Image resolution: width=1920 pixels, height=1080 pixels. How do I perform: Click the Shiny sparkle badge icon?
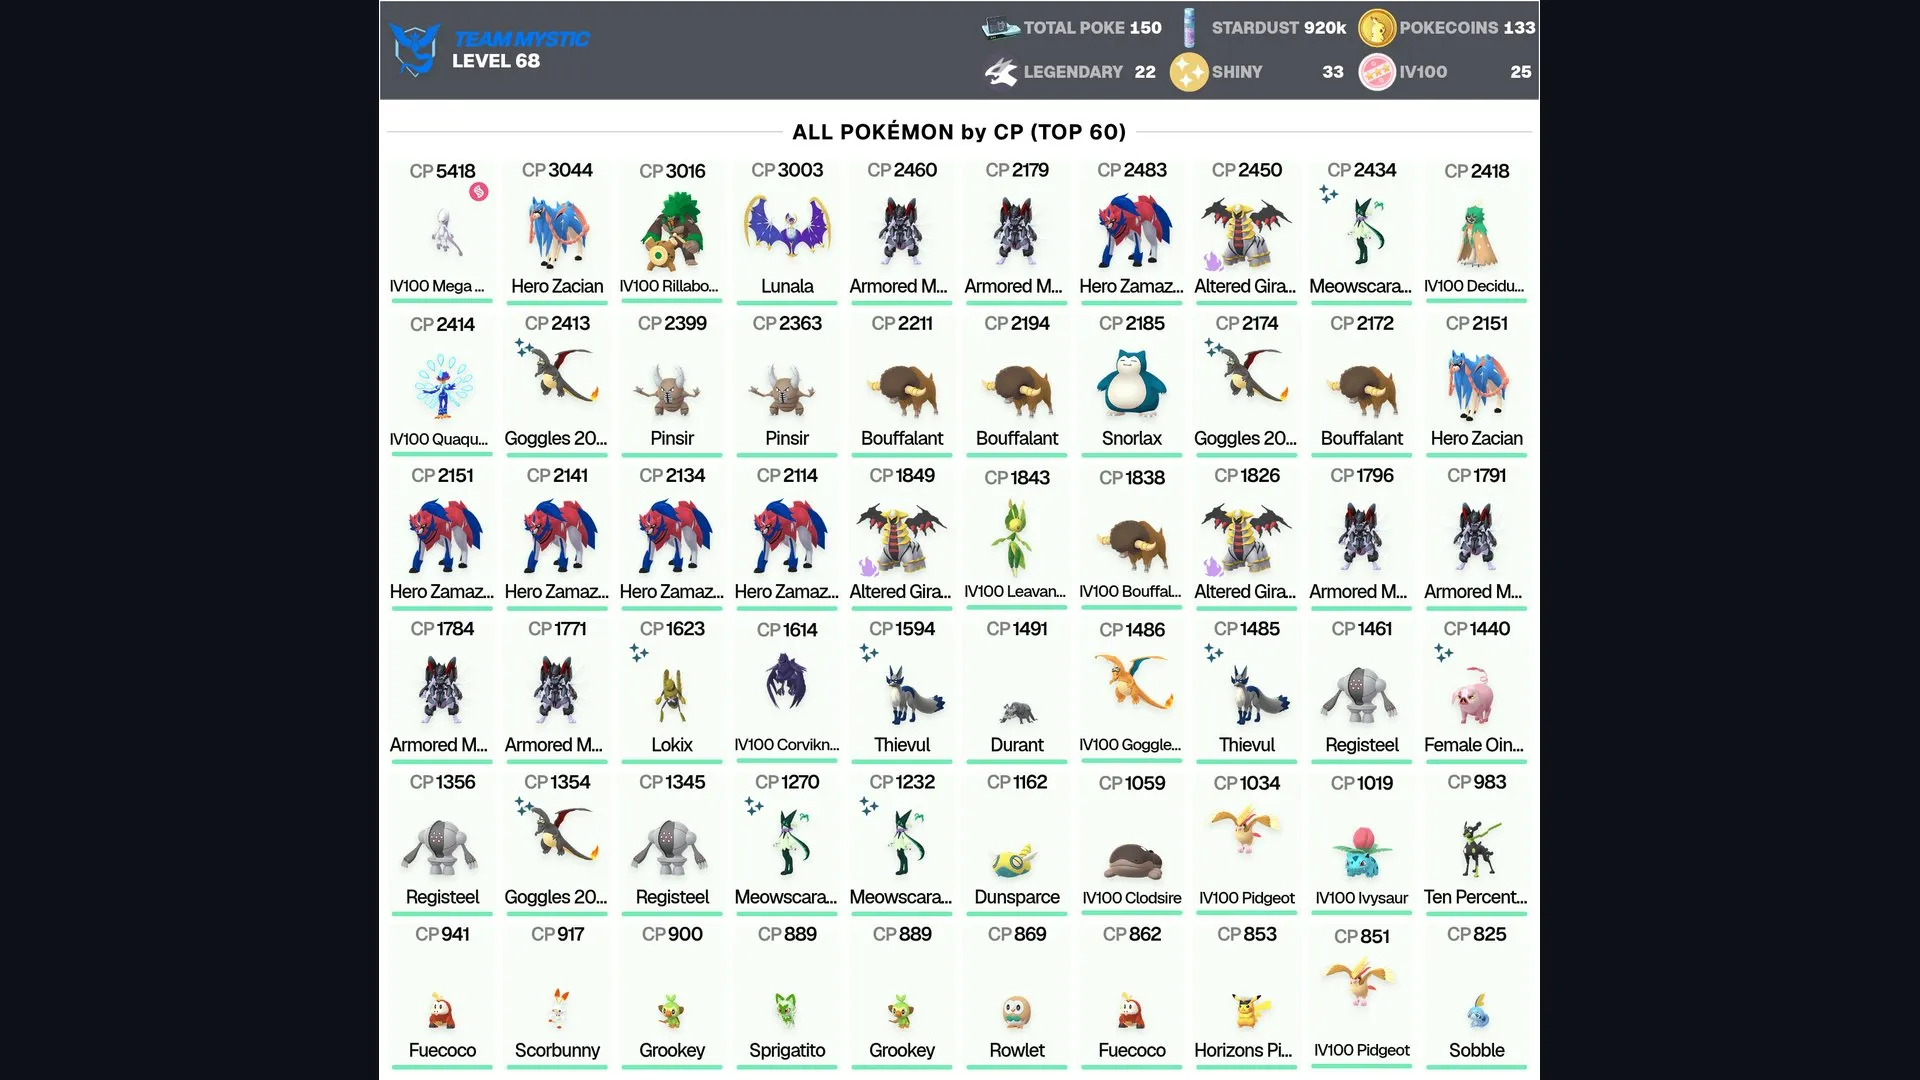click(x=1189, y=72)
